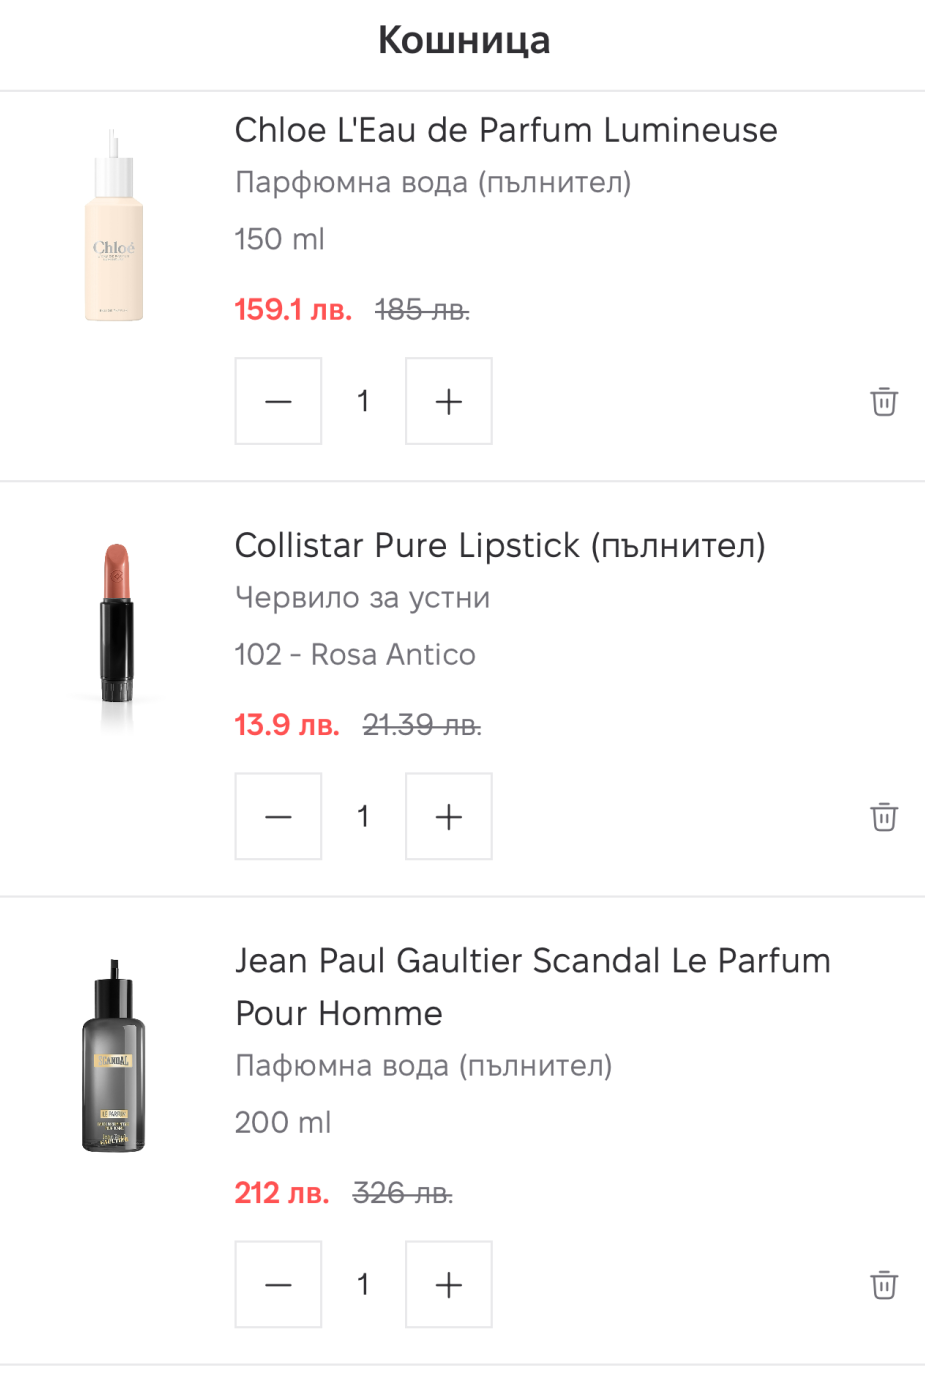Viewport: 925px width, 1375px height.
Task: Add one more Jean Paul Gaultier Scandal
Action: 449,1284
